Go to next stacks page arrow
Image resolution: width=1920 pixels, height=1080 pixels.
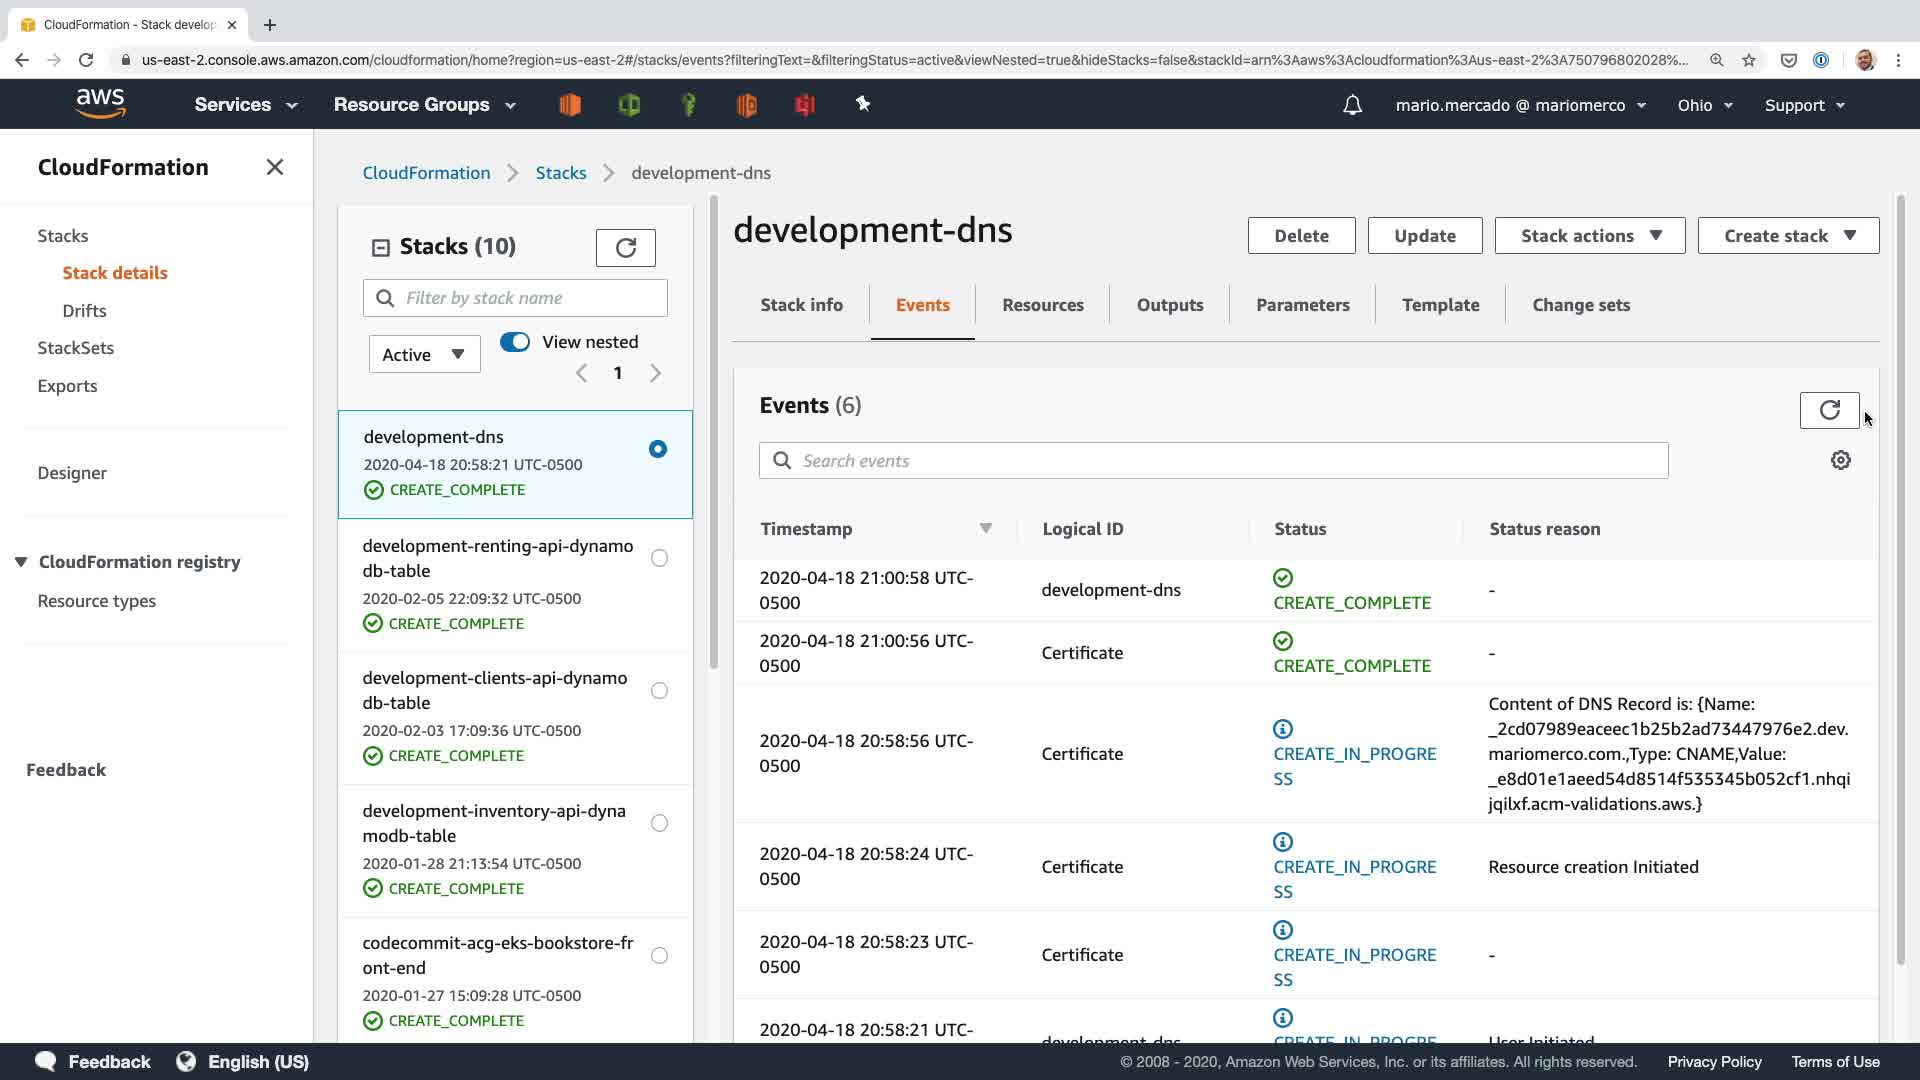pos(655,373)
